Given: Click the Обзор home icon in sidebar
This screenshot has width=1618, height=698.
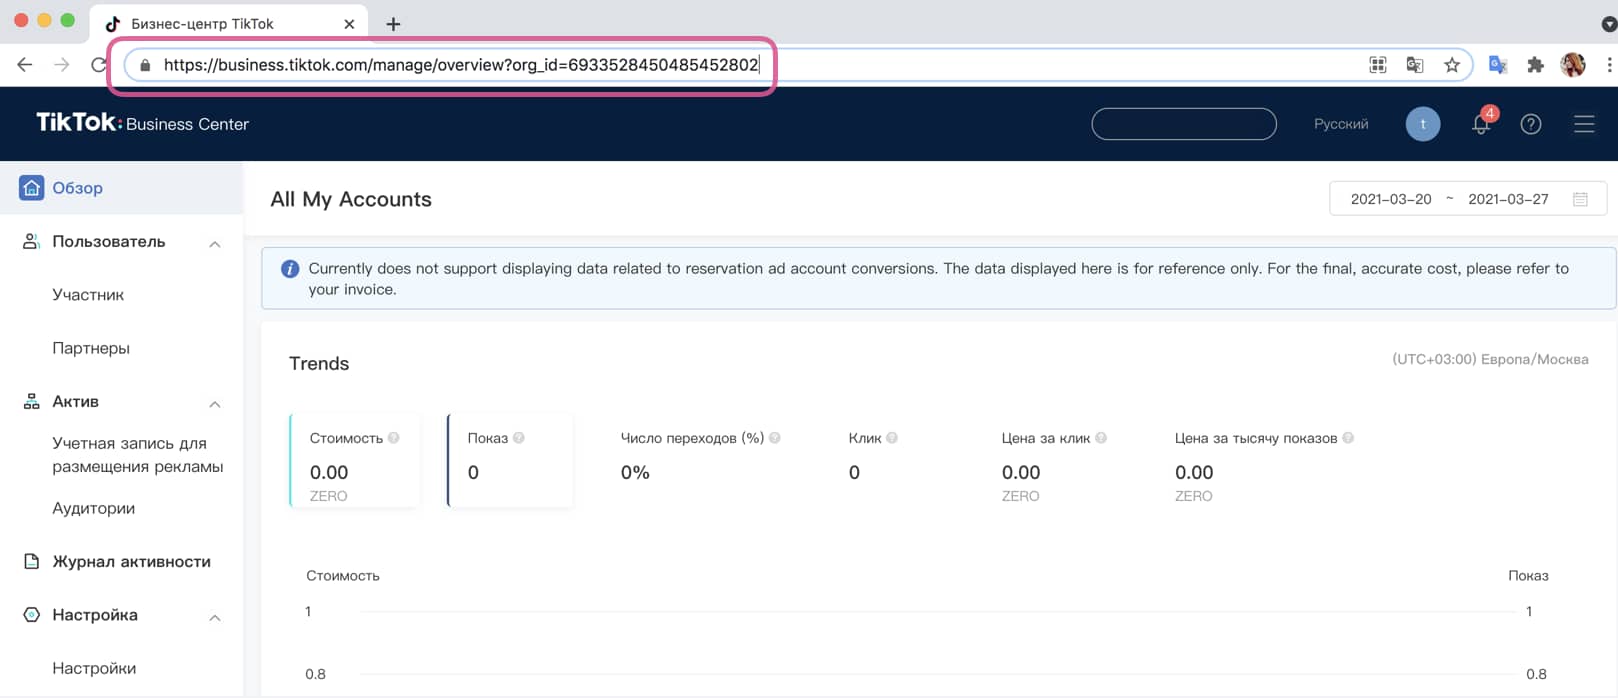Looking at the screenshot, I should coord(32,187).
